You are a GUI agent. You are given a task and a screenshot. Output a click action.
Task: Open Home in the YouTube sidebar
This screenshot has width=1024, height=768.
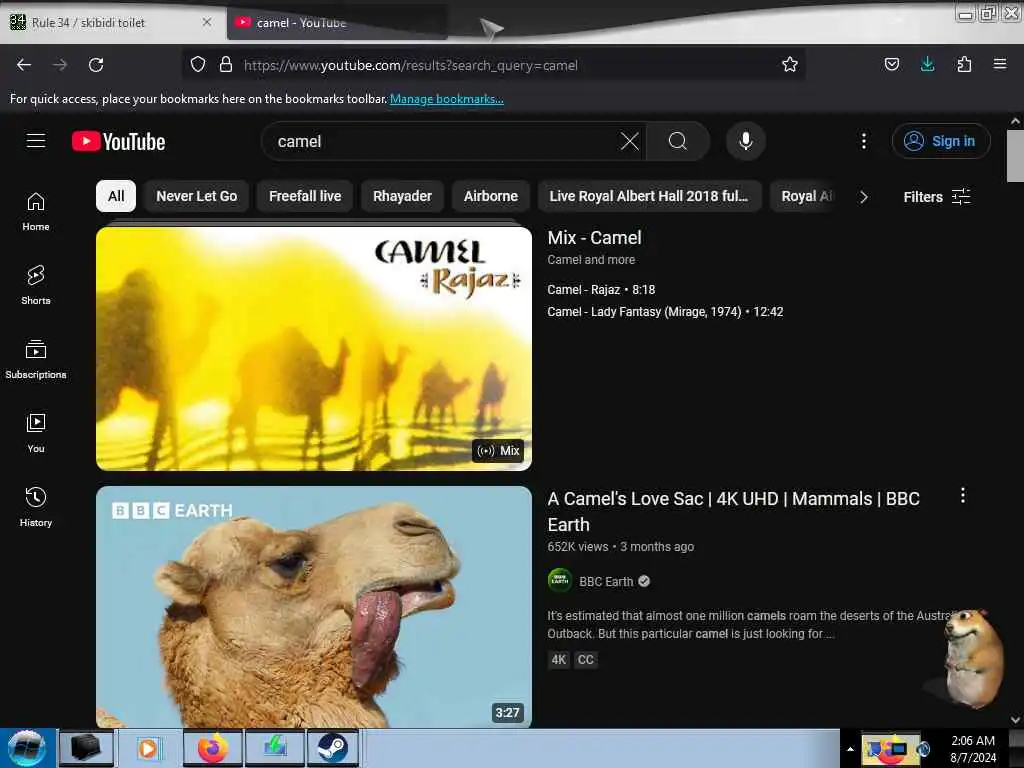click(36, 212)
